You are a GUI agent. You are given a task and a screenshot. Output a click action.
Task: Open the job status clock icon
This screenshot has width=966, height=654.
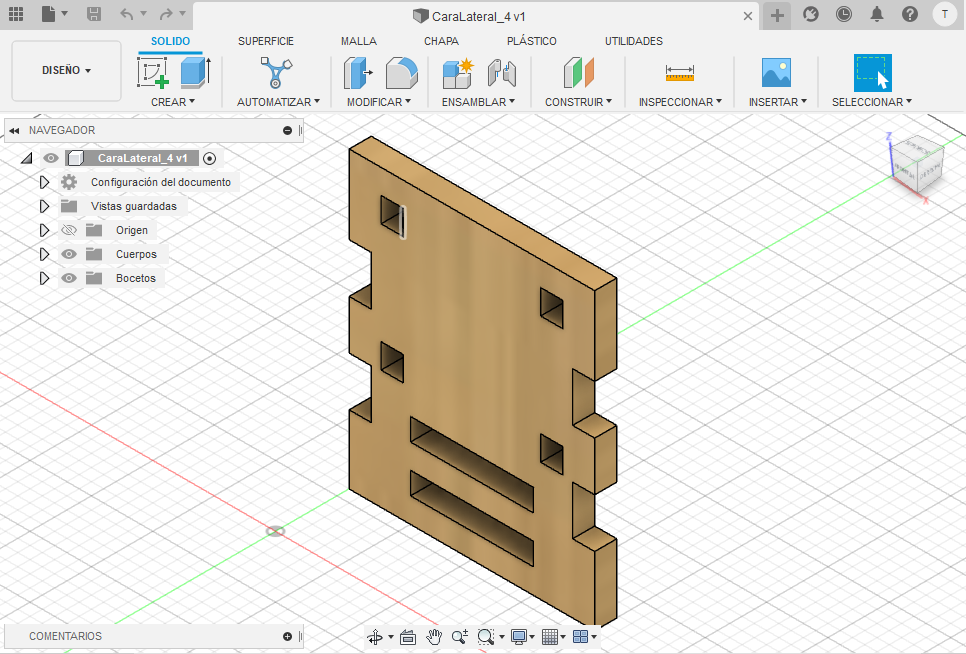843,14
